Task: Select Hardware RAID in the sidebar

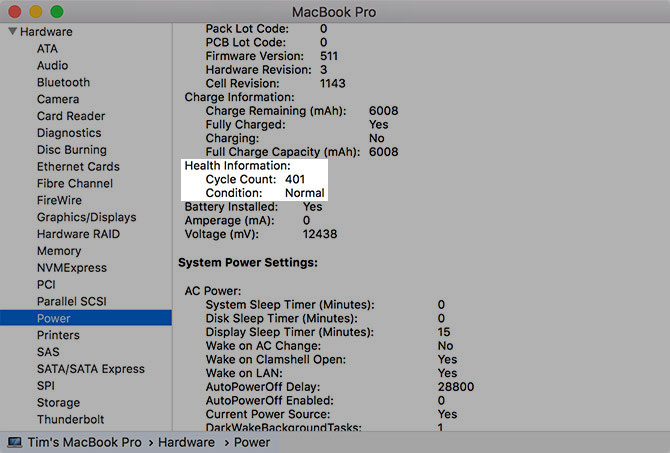Action: tap(78, 234)
